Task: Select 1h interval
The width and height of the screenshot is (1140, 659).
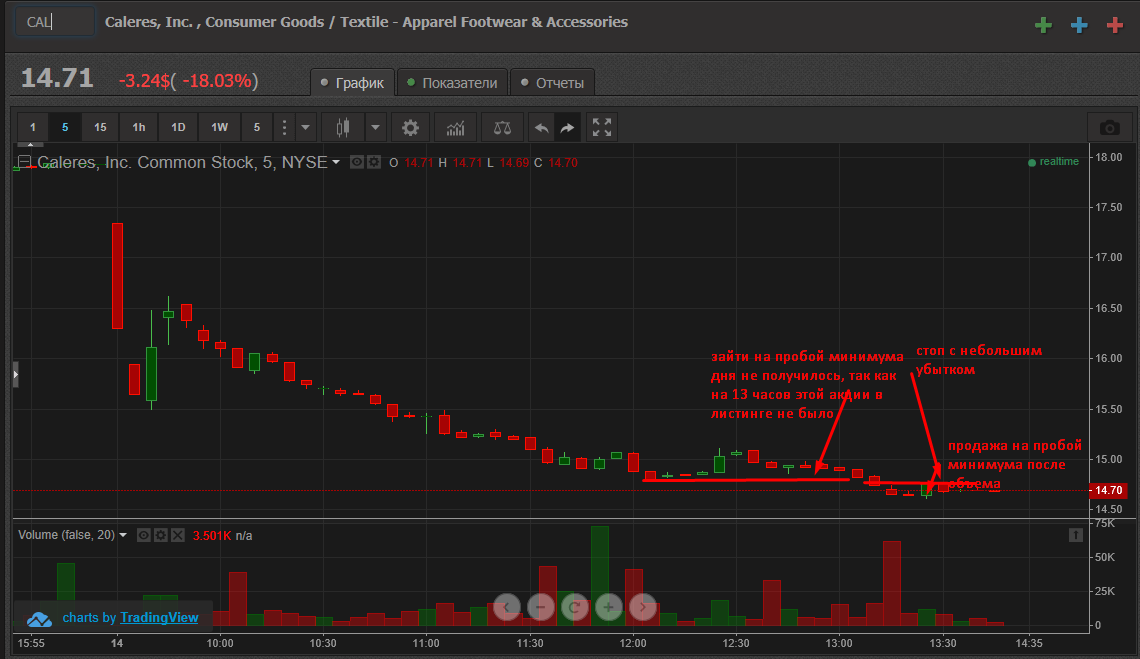Action: [139, 128]
